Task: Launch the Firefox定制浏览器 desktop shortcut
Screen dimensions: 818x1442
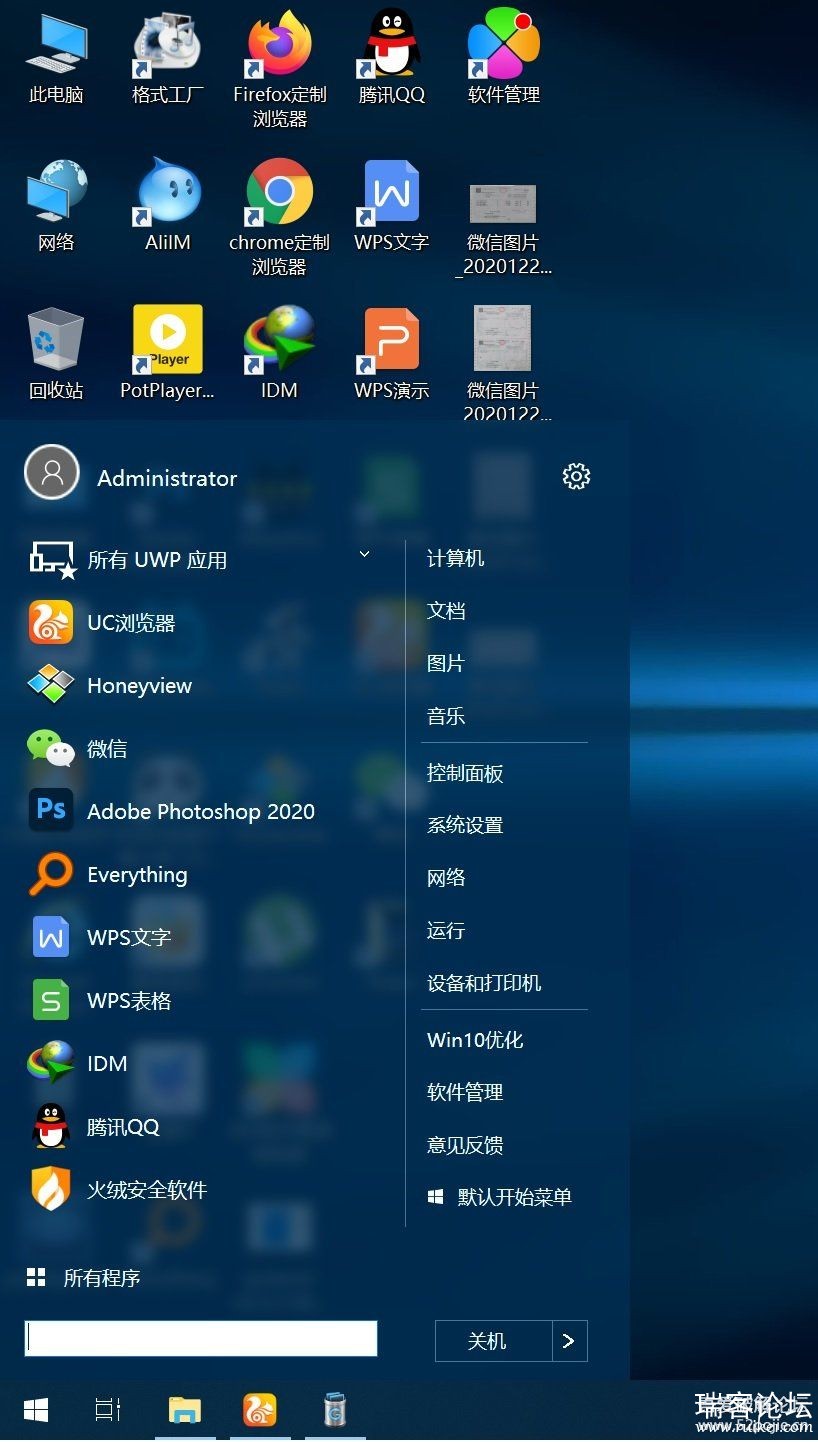Action: [280, 70]
